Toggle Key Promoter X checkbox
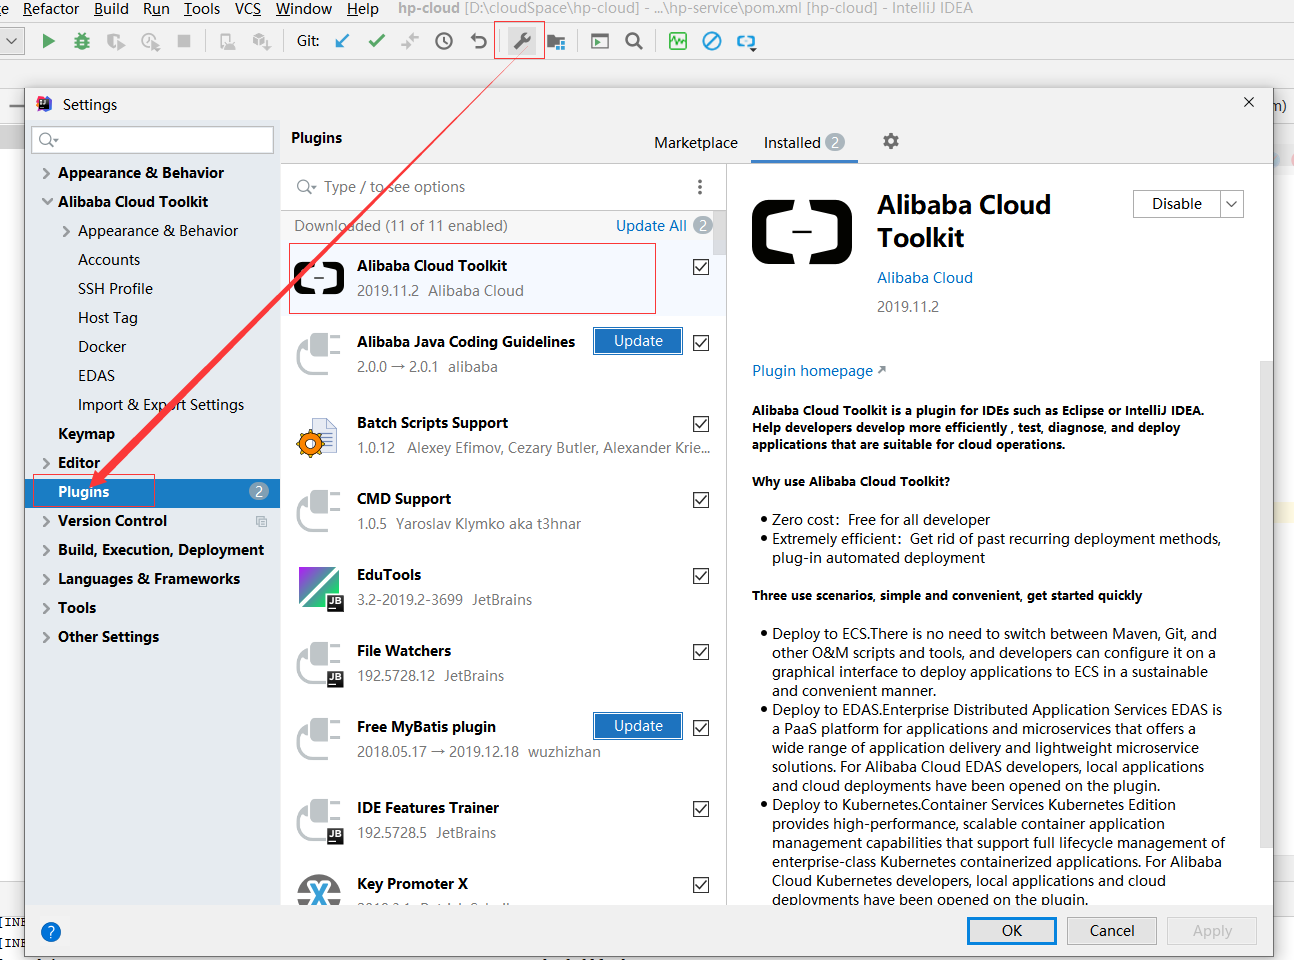 [x=701, y=885]
